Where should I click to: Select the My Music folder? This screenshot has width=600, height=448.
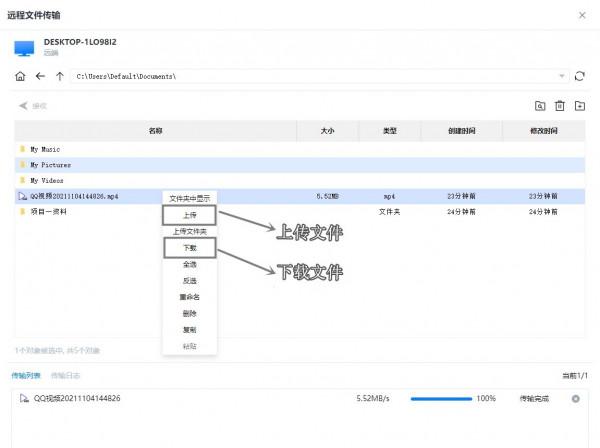pos(45,149)
